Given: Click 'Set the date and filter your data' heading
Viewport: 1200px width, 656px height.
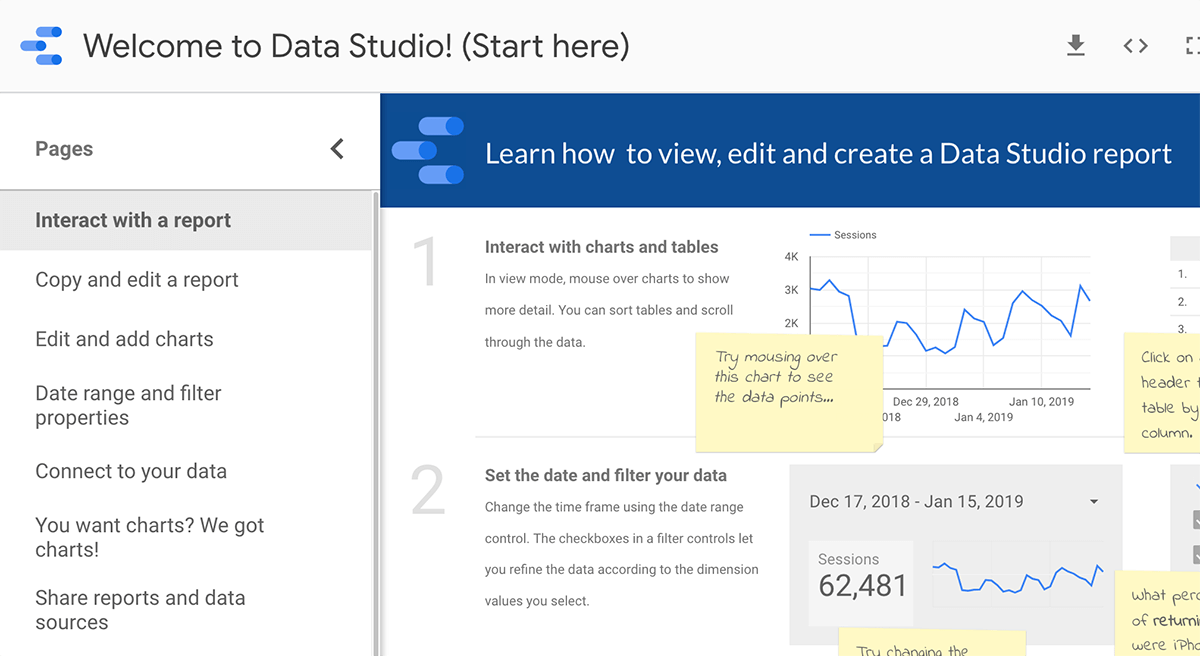Looking at the screenshot, I should (606, 476).
